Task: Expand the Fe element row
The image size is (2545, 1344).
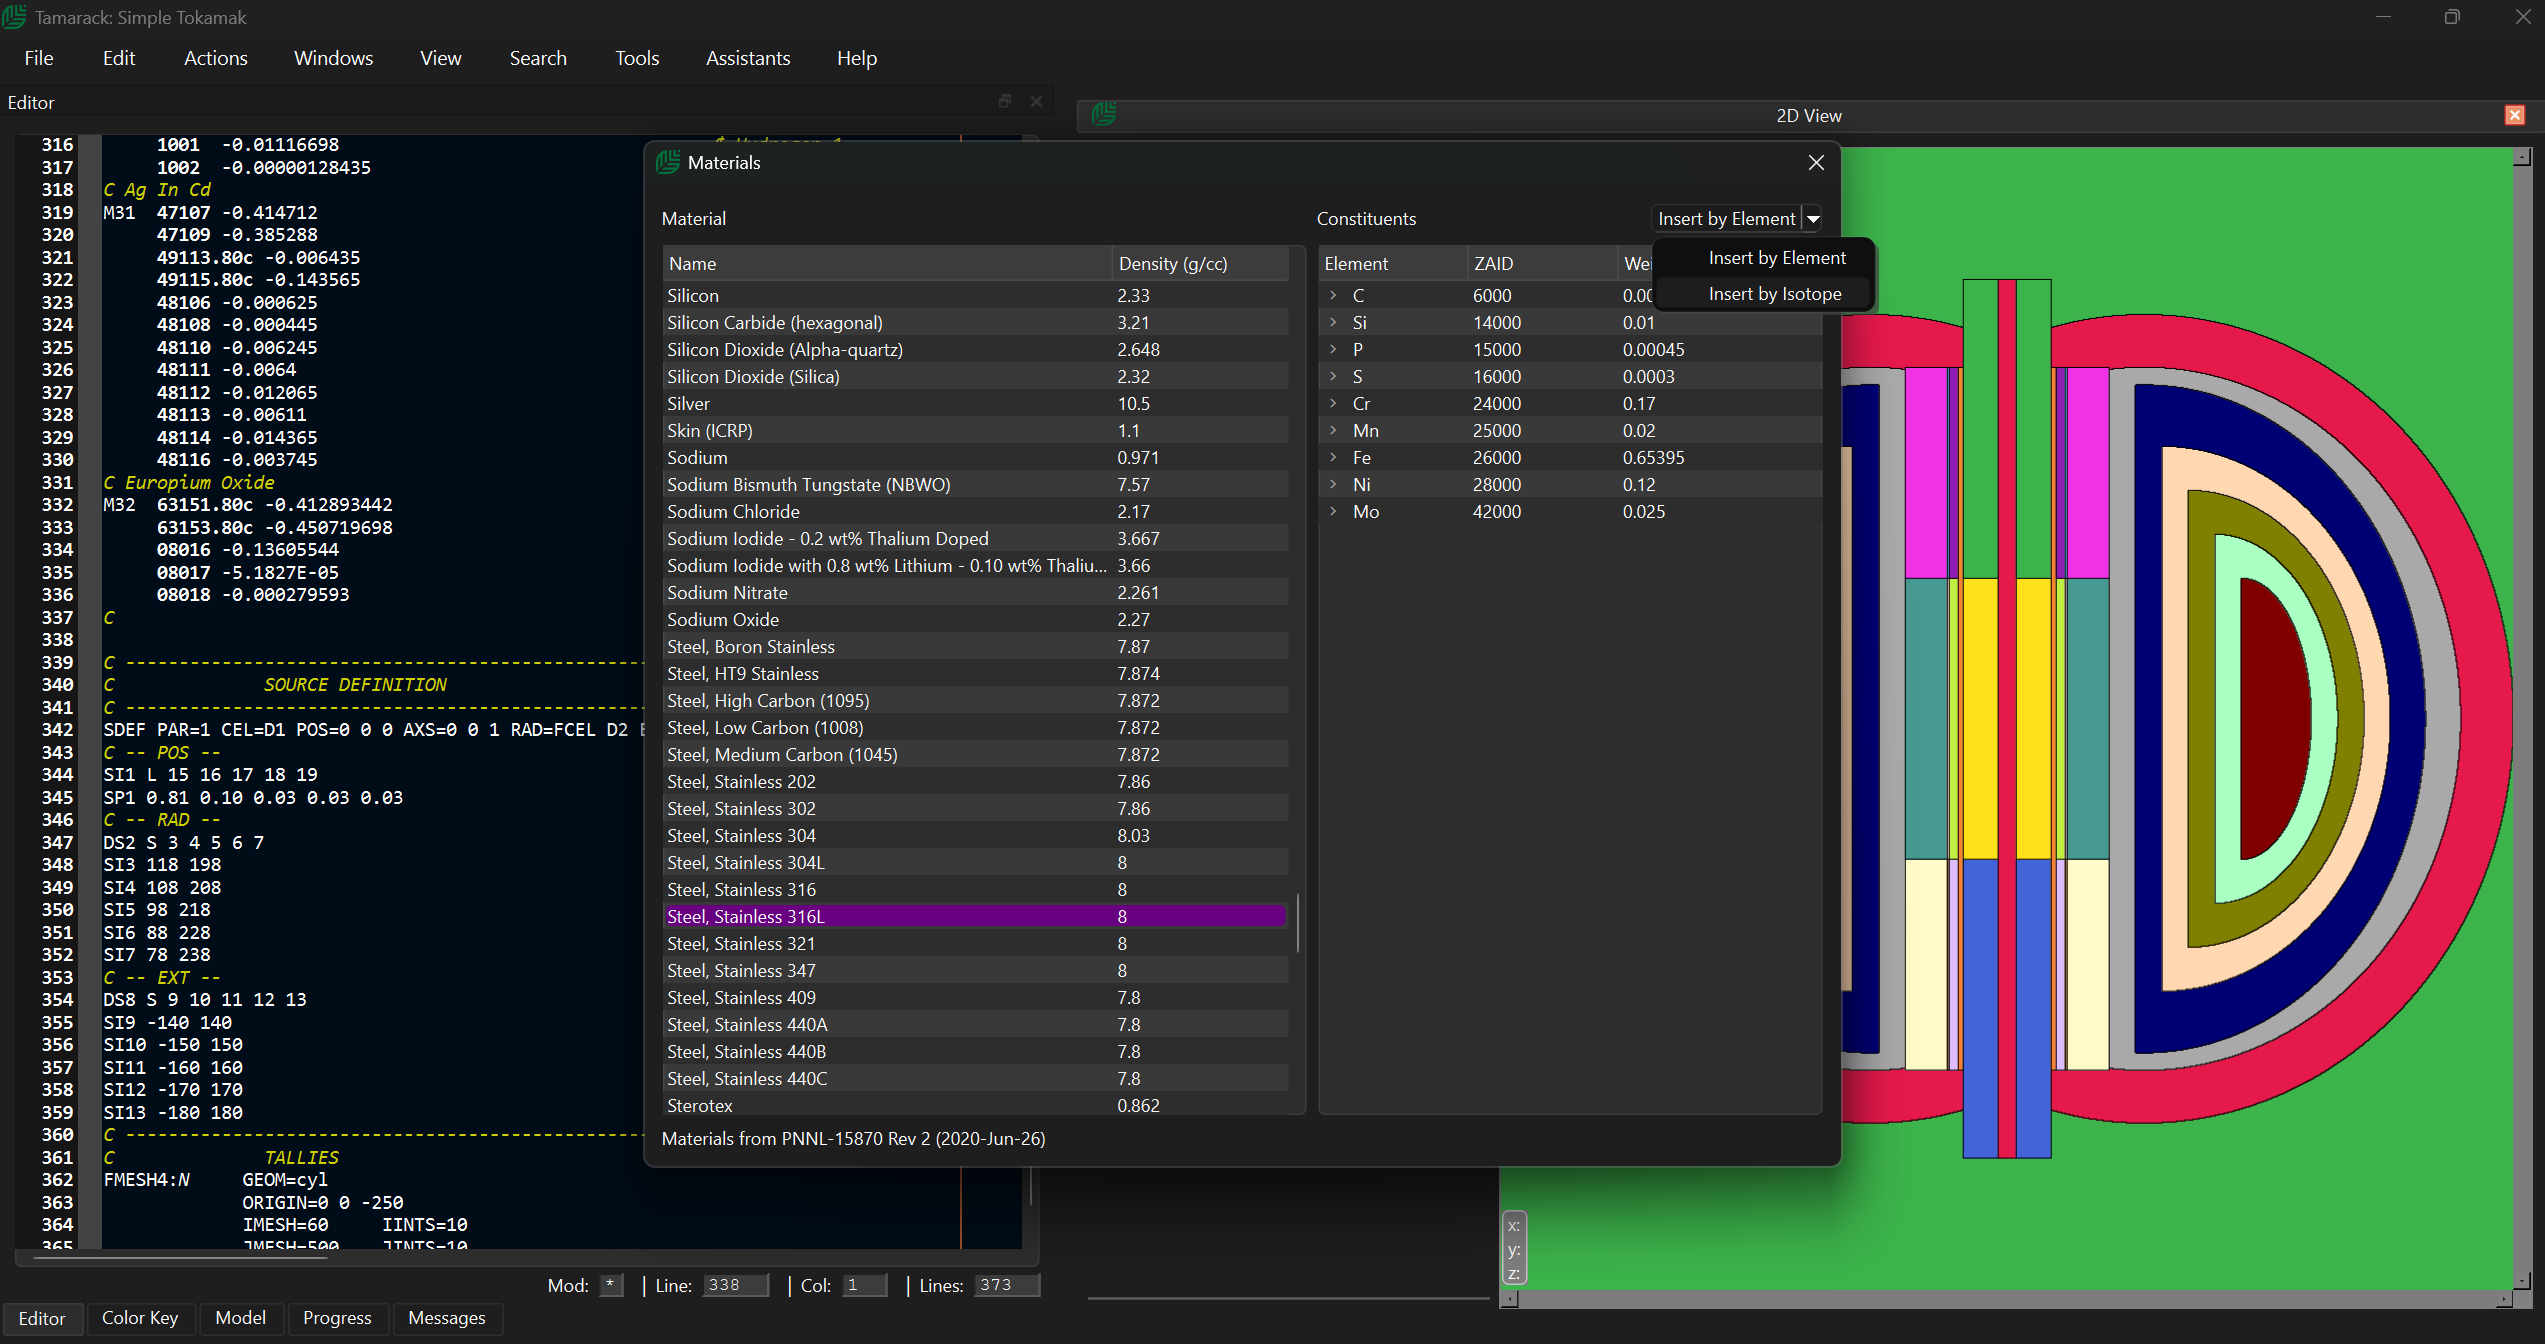Action: [x=1333, y=457]
